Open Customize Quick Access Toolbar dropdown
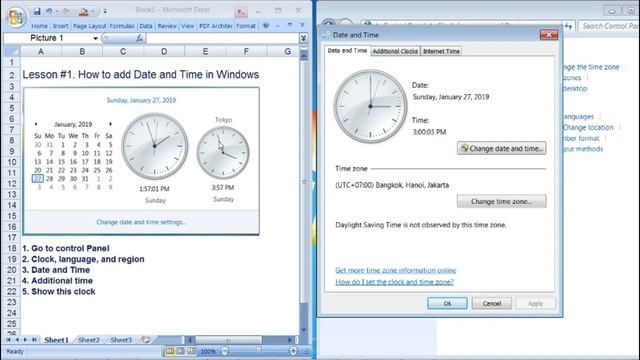The height and width of the screenshot is (360, 640). (105, 11)
